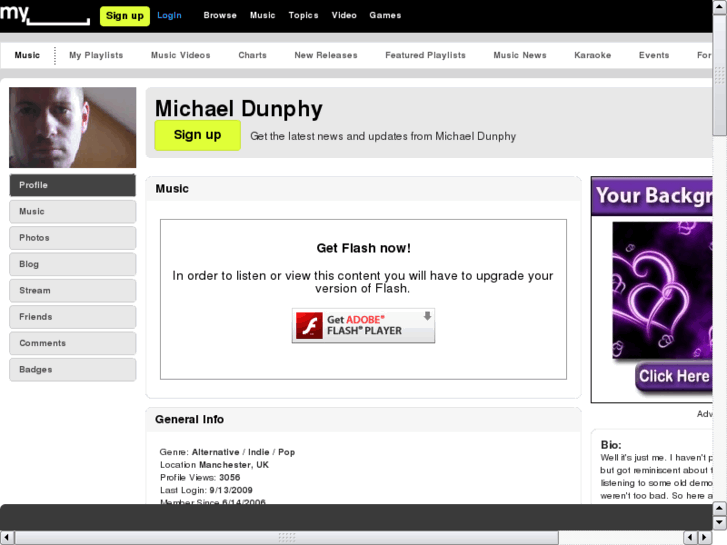This screenshot has width=727, height=545.
Task: Click the vertical scrollbar down arrow
Action: pos(719,523)
